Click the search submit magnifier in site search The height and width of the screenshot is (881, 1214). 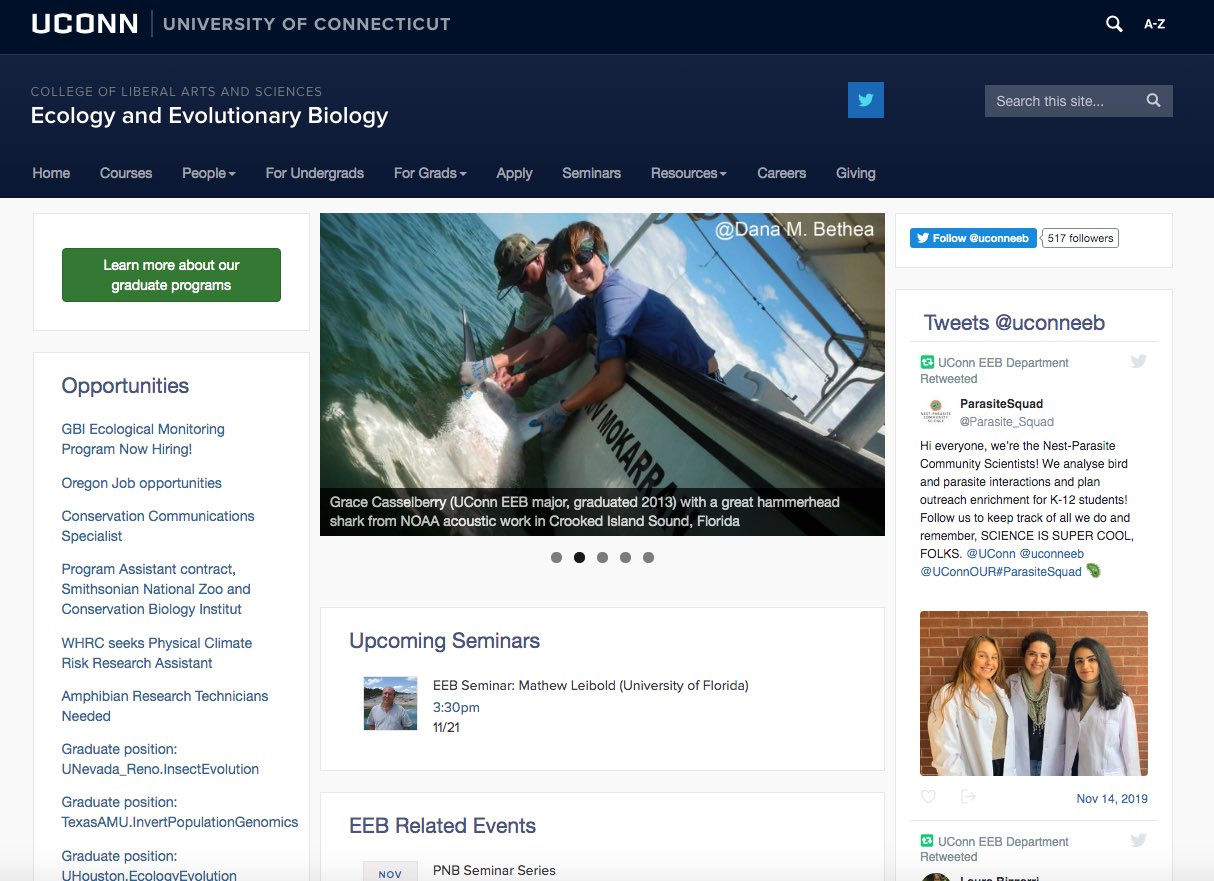tap(1153, 101)
